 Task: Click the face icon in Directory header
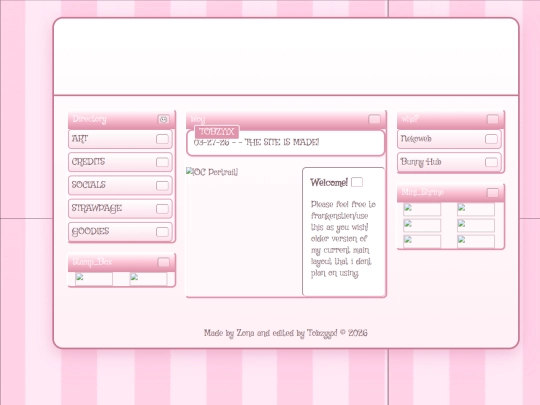164,119
